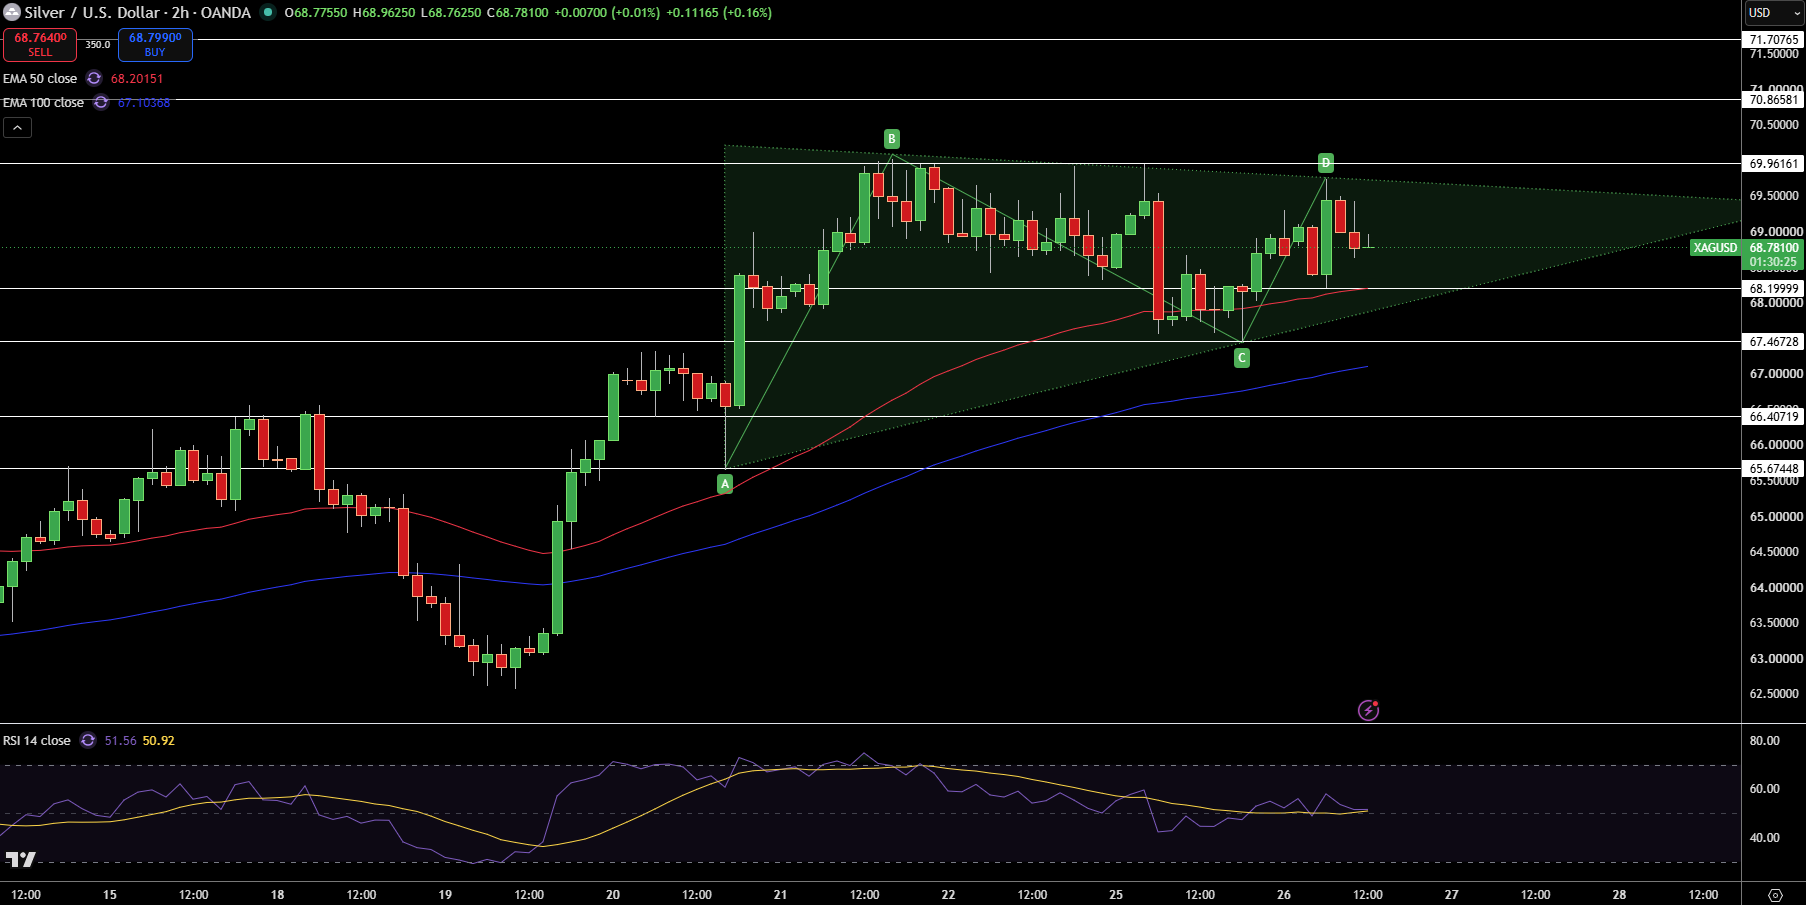
Task: Collapse the indicator legend with chevron
Action: pyautogui.click(x=17, y=127)
